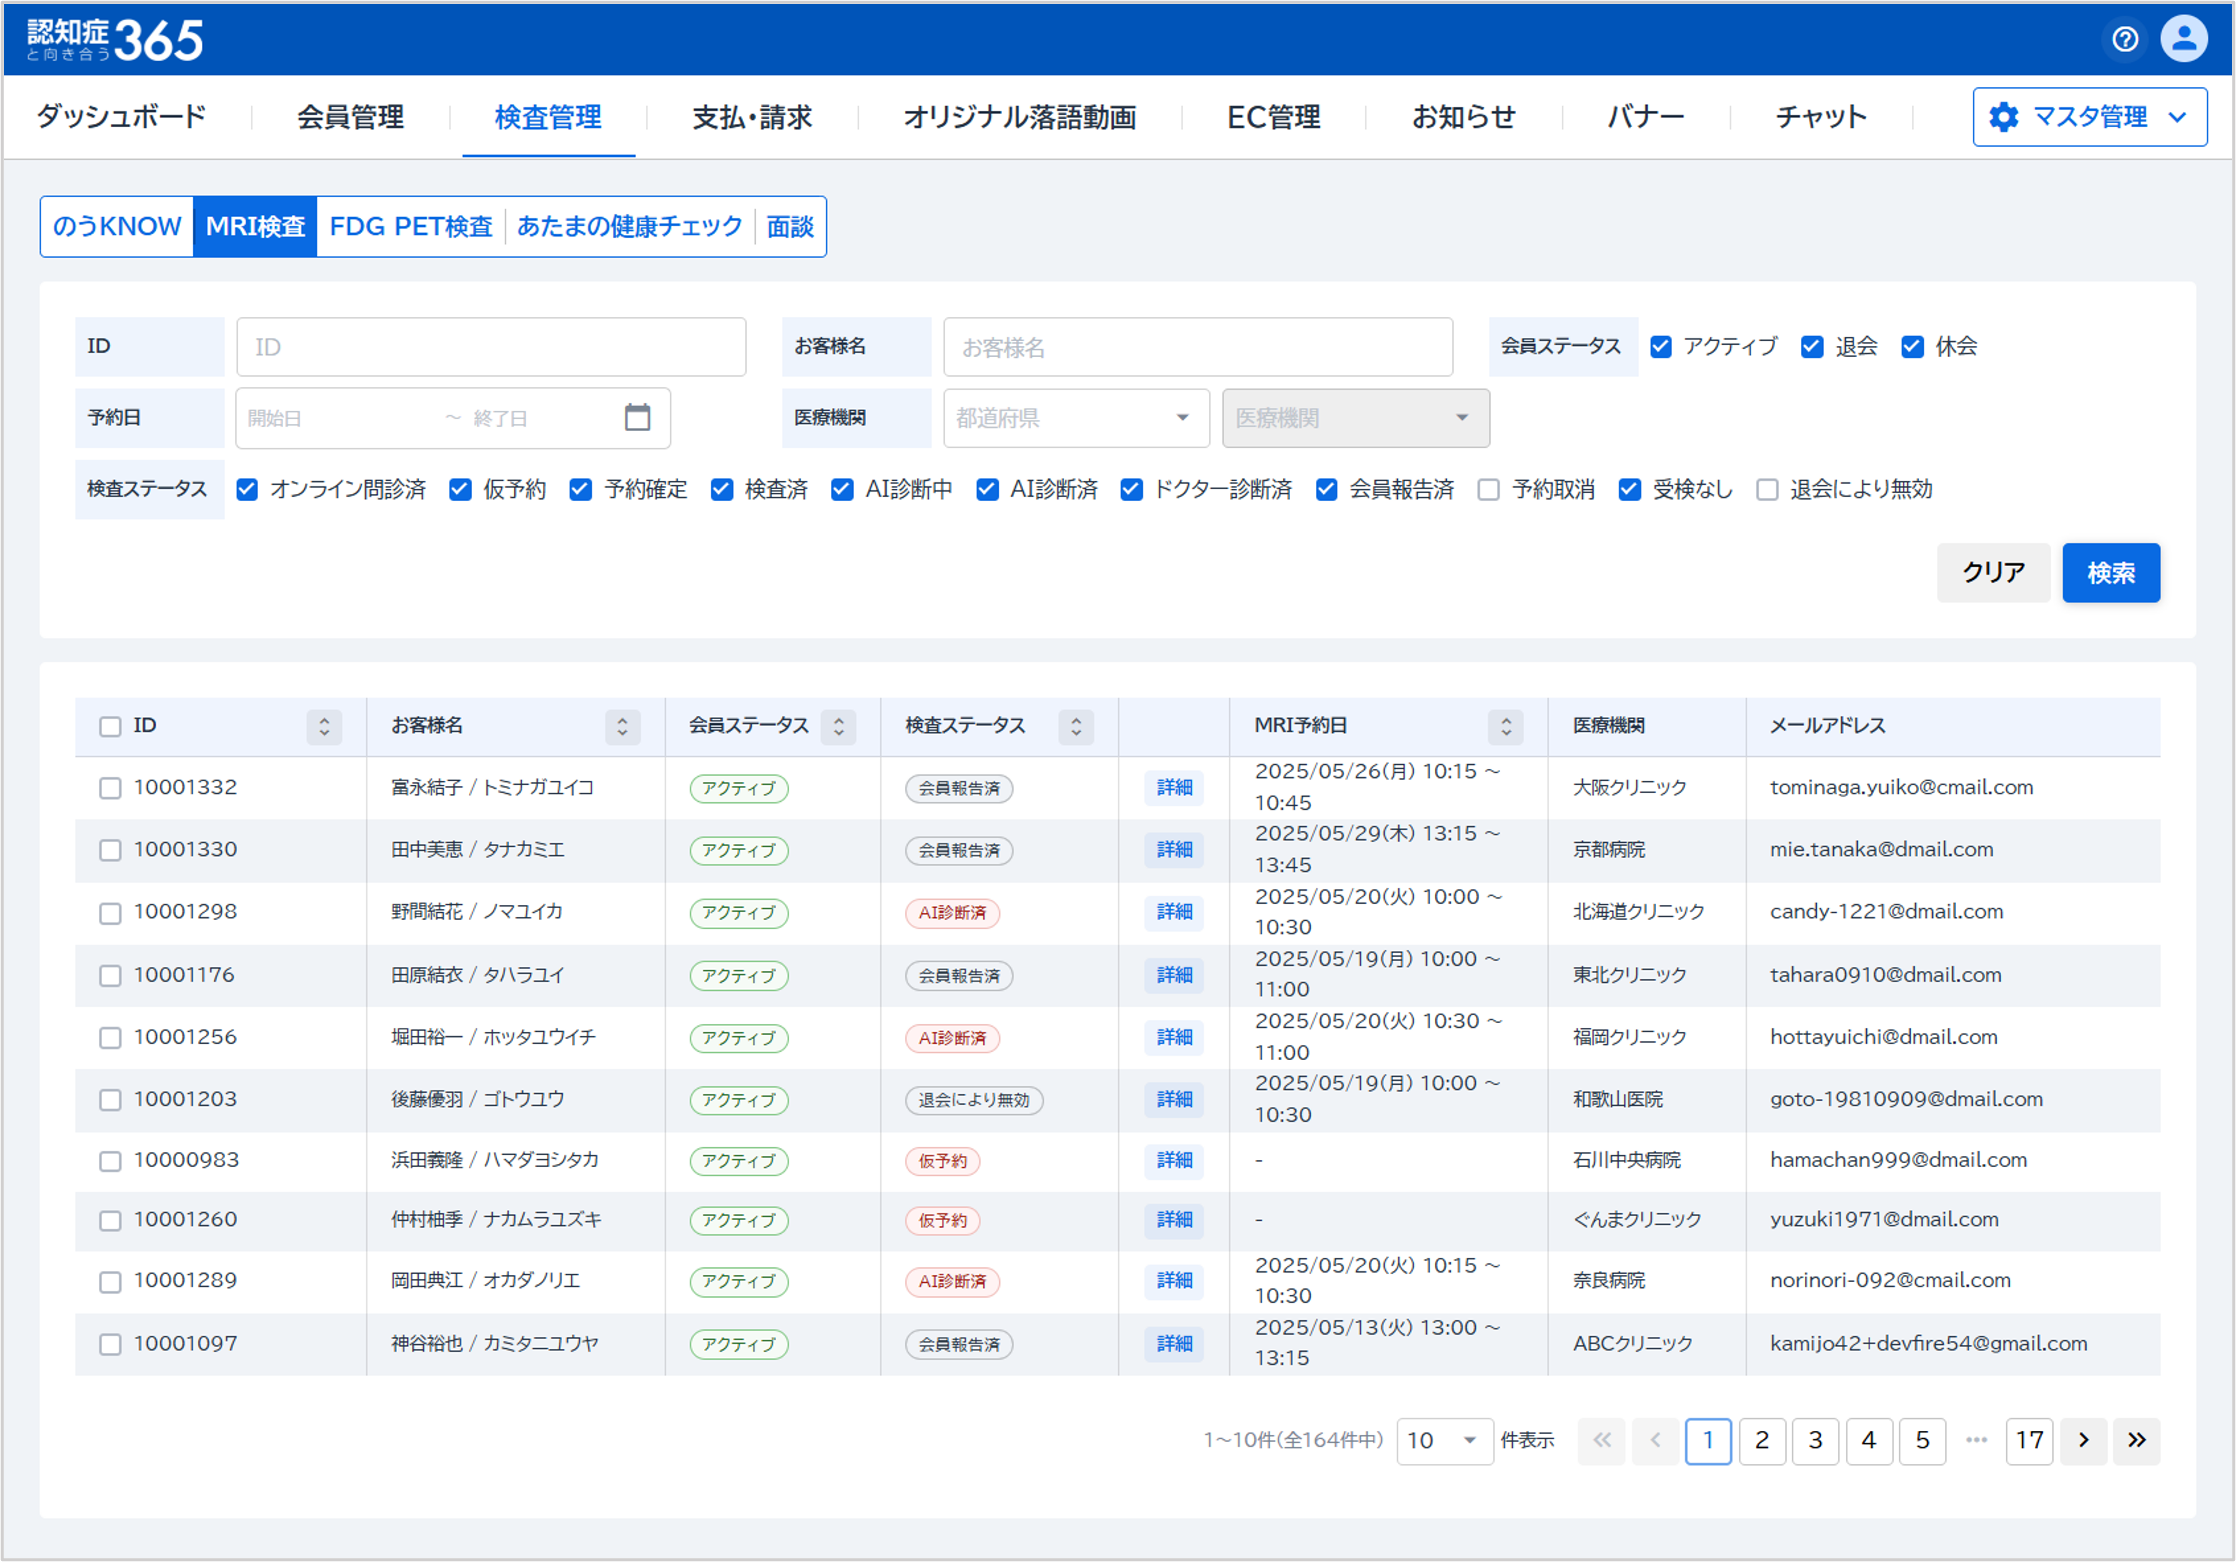This screenshot has height=1562, width=2236.
Task: Open the user account avatar icon
Action: pos(2184,39)
